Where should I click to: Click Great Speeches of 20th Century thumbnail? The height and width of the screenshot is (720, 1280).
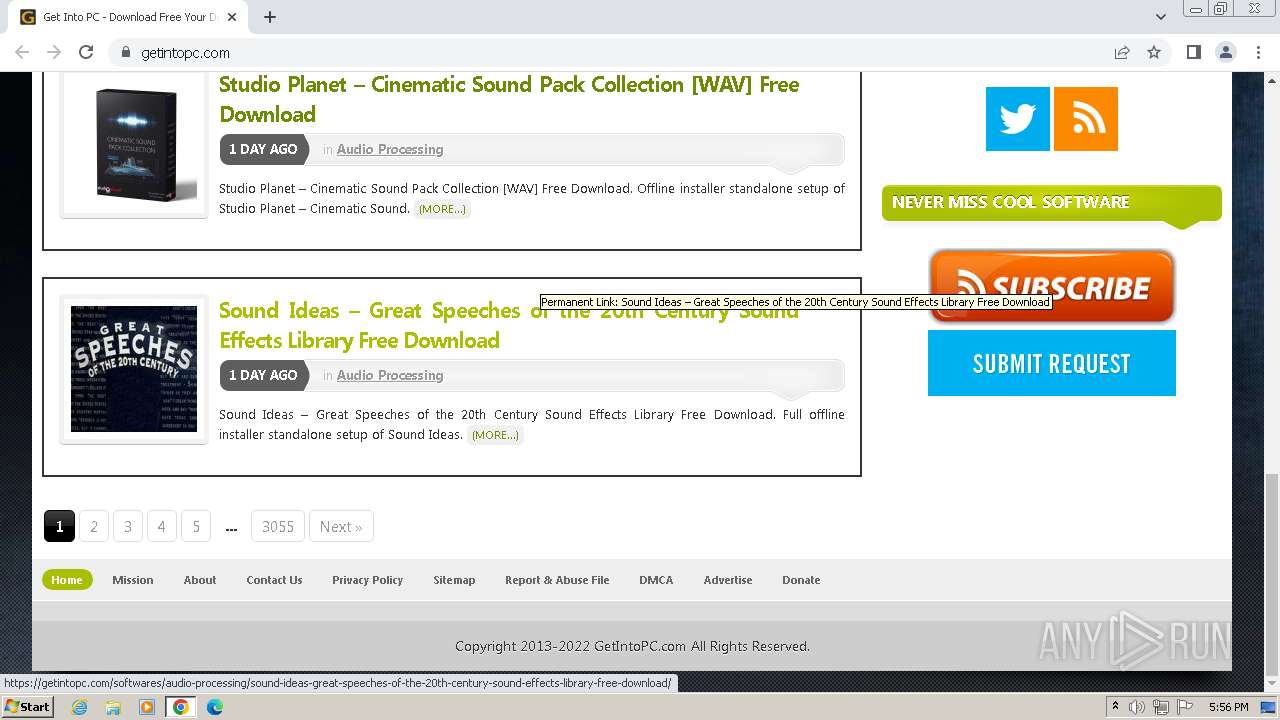[x=134, y=369]
